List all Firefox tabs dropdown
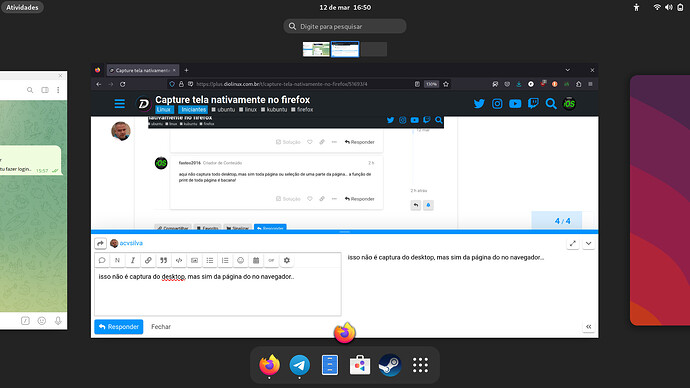The image size is (690, 388). pos(568,70)
